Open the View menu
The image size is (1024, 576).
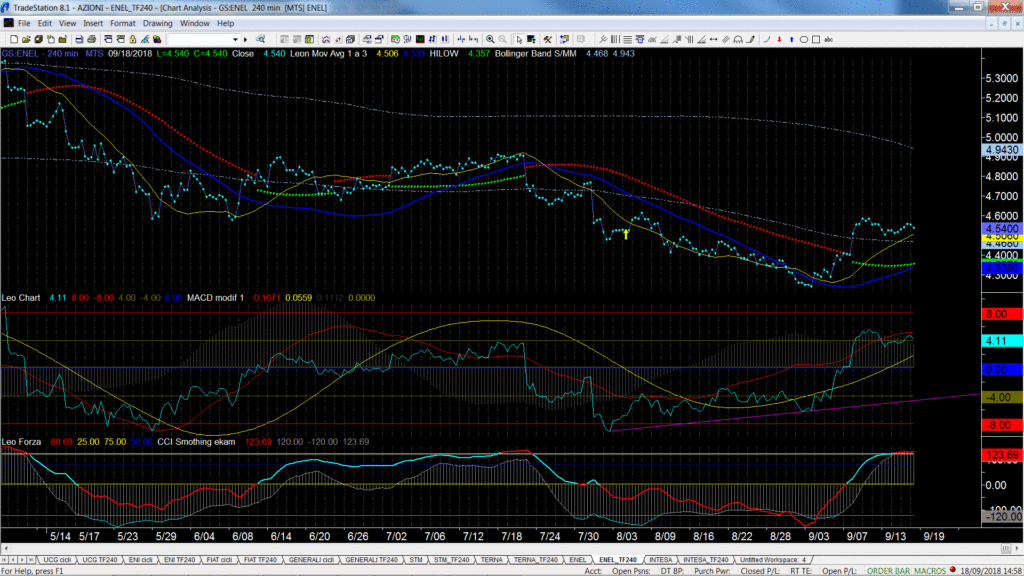pos(67,24)
